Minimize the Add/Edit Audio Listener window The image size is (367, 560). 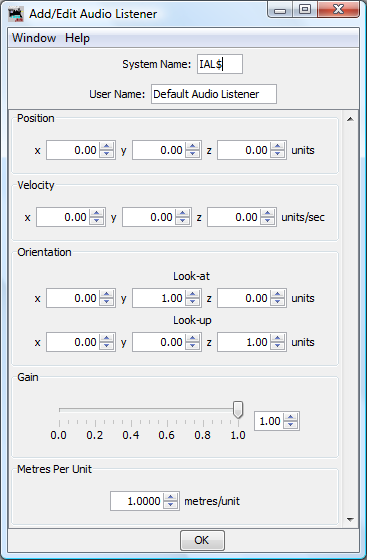point(280,10)
